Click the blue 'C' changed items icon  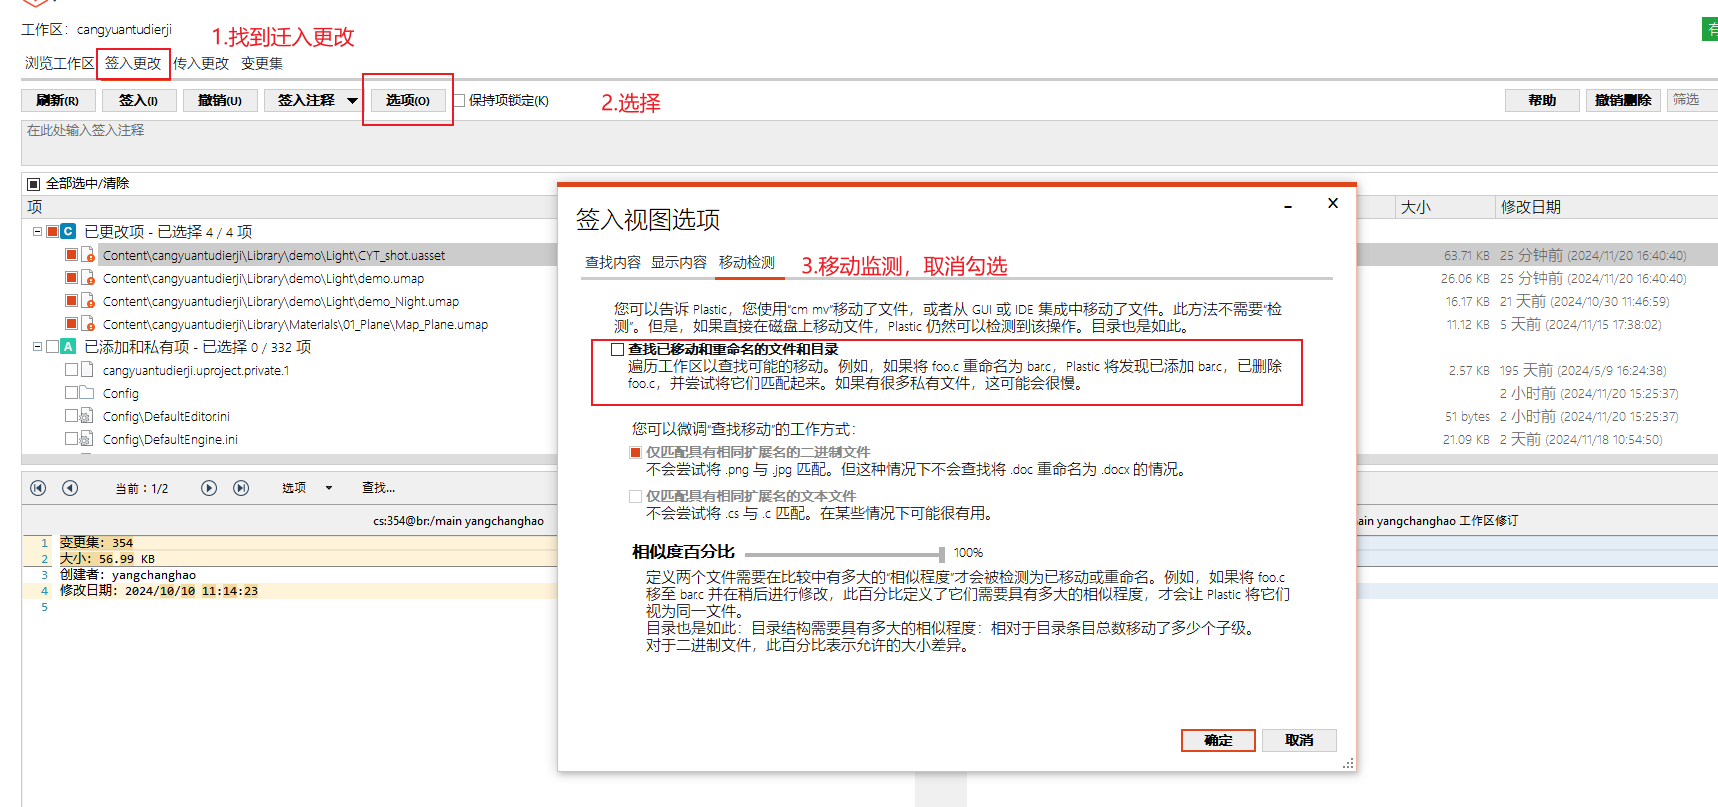coord(68,231)
